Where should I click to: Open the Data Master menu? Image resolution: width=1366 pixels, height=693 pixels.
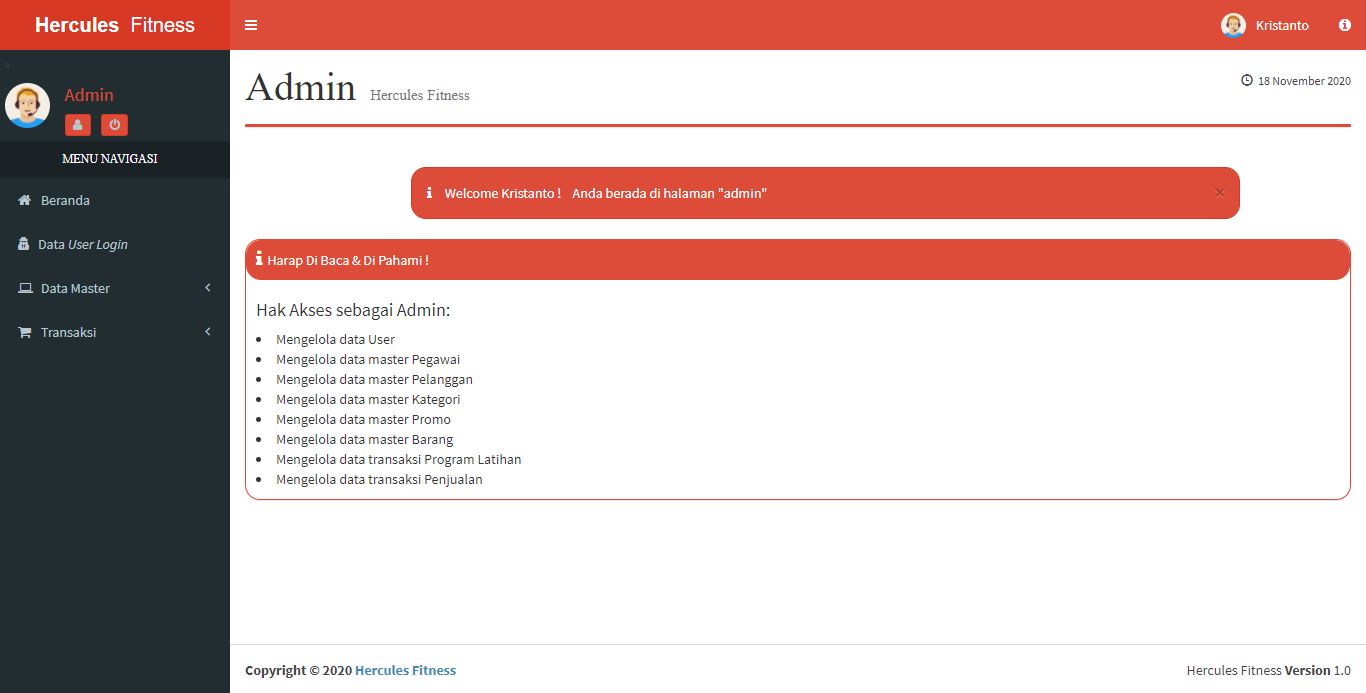tap(115, 288)
